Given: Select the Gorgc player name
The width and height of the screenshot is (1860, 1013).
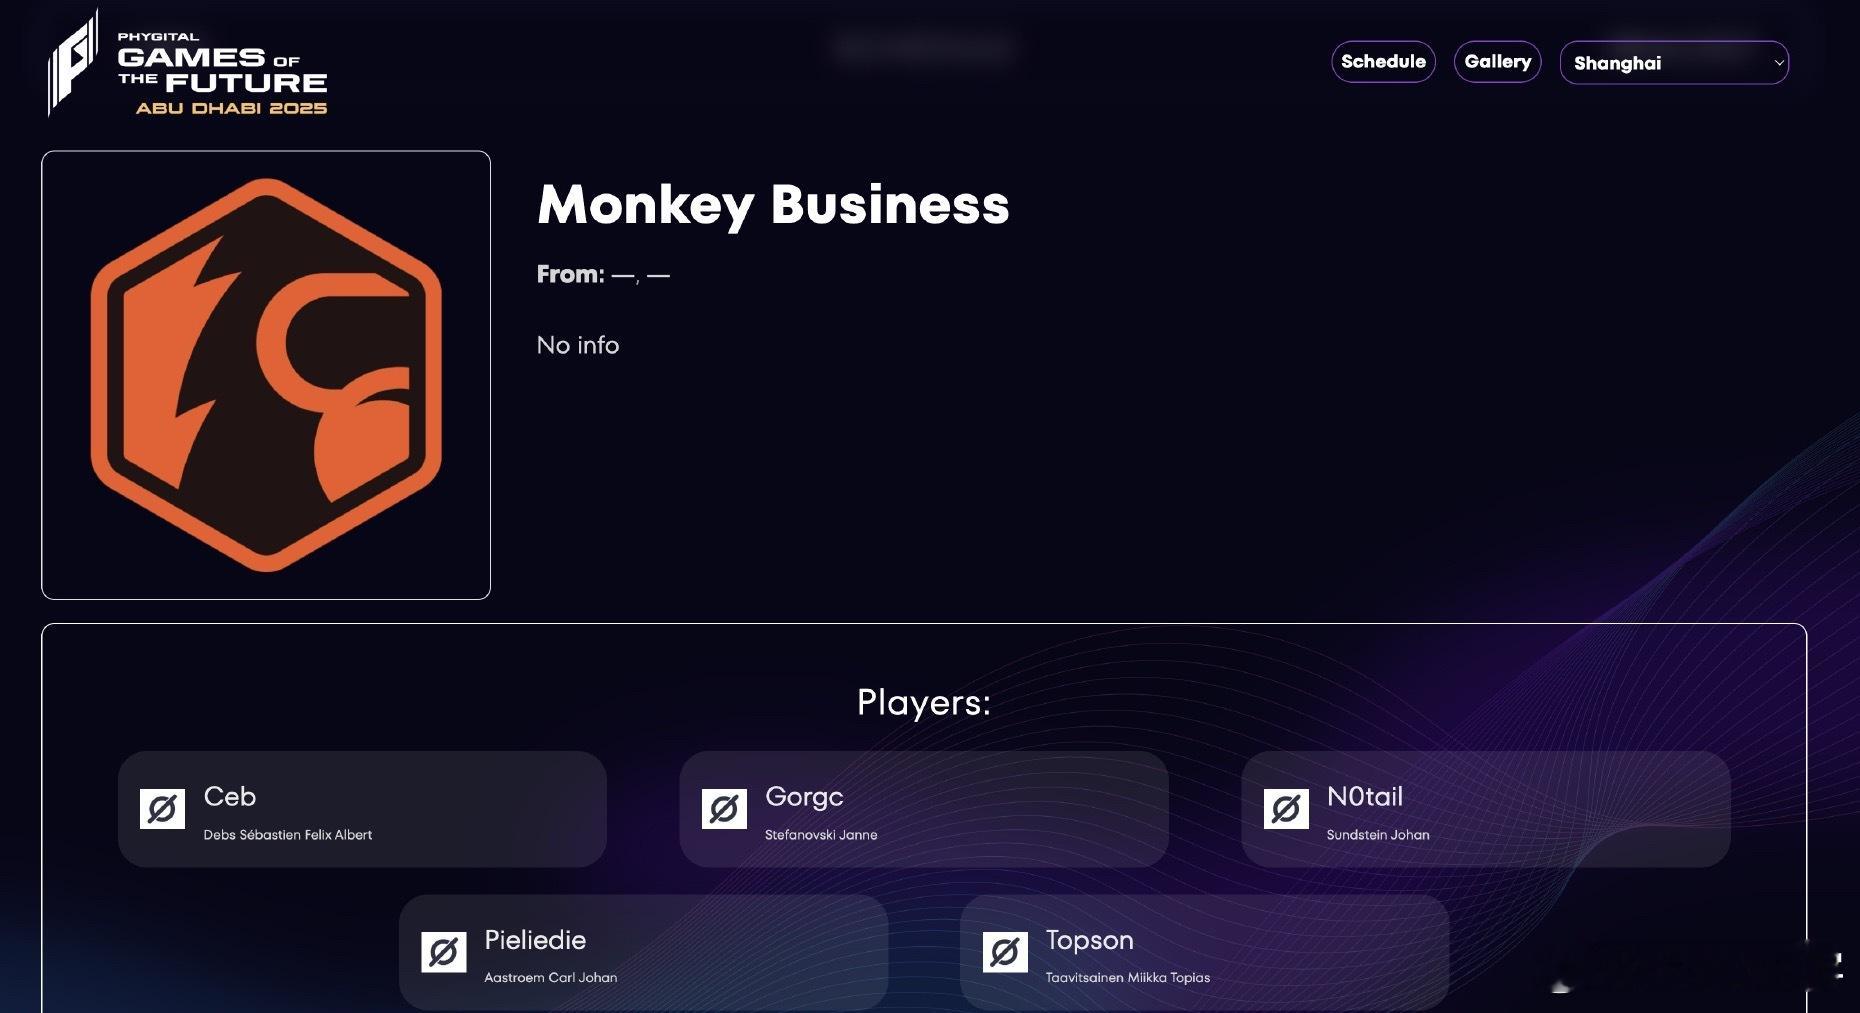Looking at the screenshot, I should coord(804,797).
